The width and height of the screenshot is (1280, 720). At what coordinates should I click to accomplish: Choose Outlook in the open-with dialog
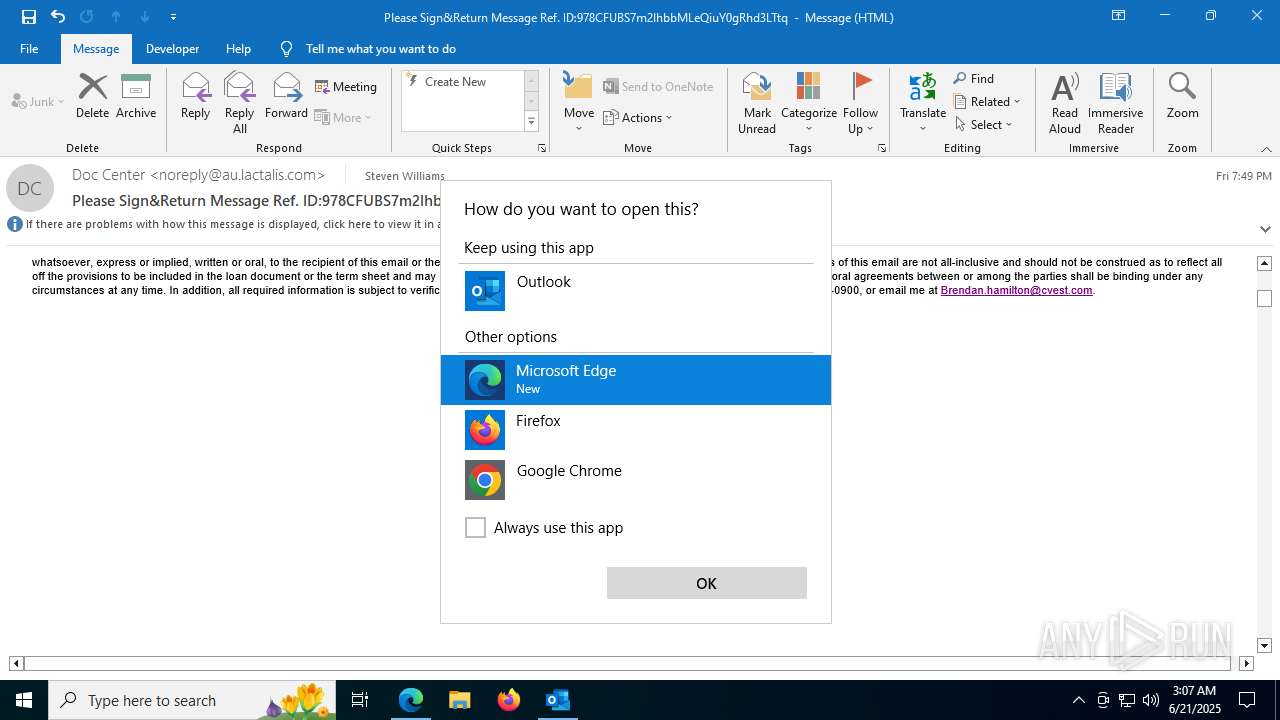pyautogui.click(x=636, y=291)
